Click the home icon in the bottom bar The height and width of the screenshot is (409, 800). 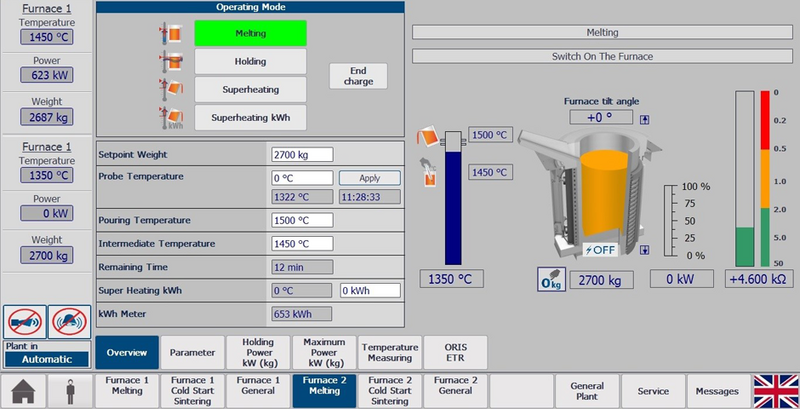[24, 391]
